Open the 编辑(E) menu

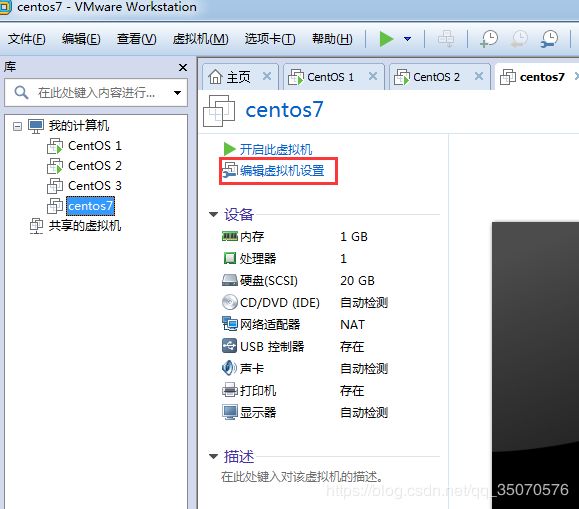[x=81, y=39]
